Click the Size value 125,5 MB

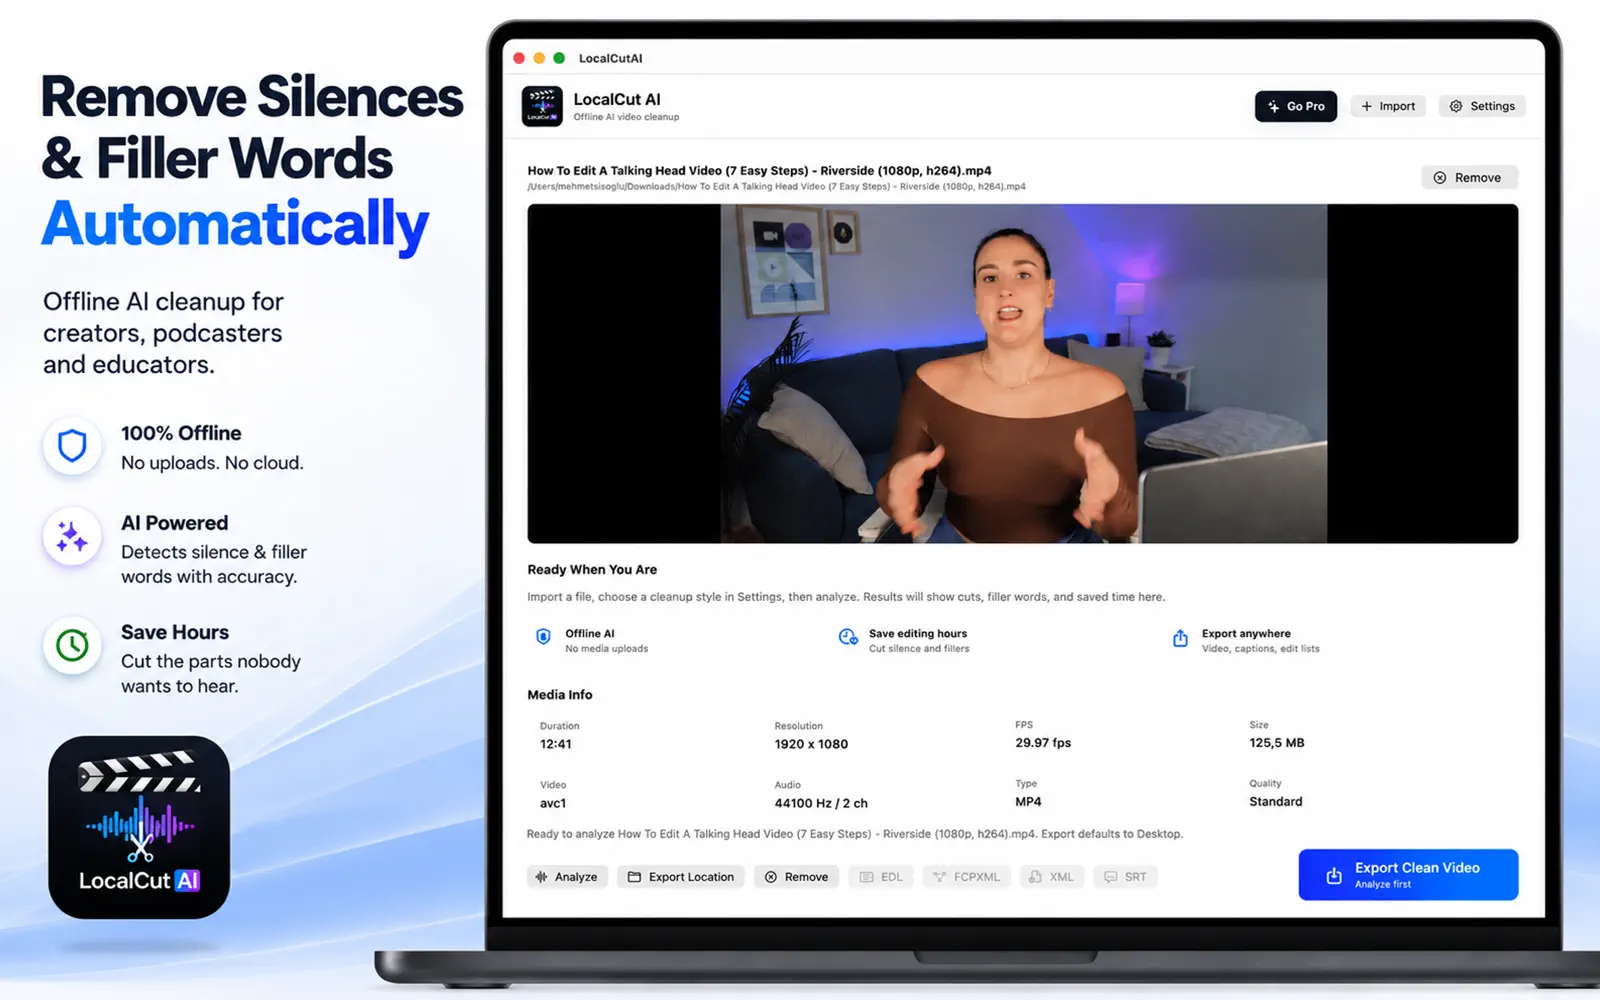[1277, 743]
